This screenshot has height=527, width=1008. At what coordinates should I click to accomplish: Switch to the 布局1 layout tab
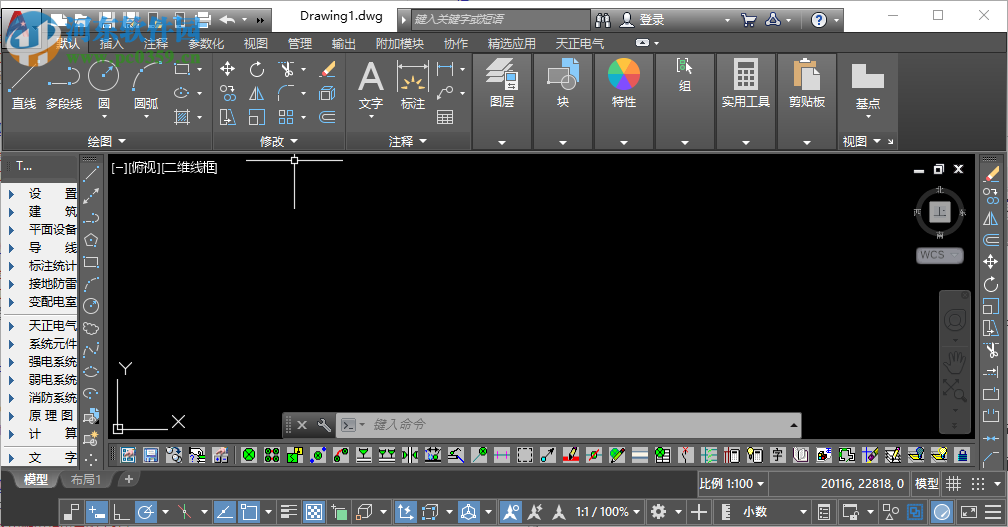point(85,480)
